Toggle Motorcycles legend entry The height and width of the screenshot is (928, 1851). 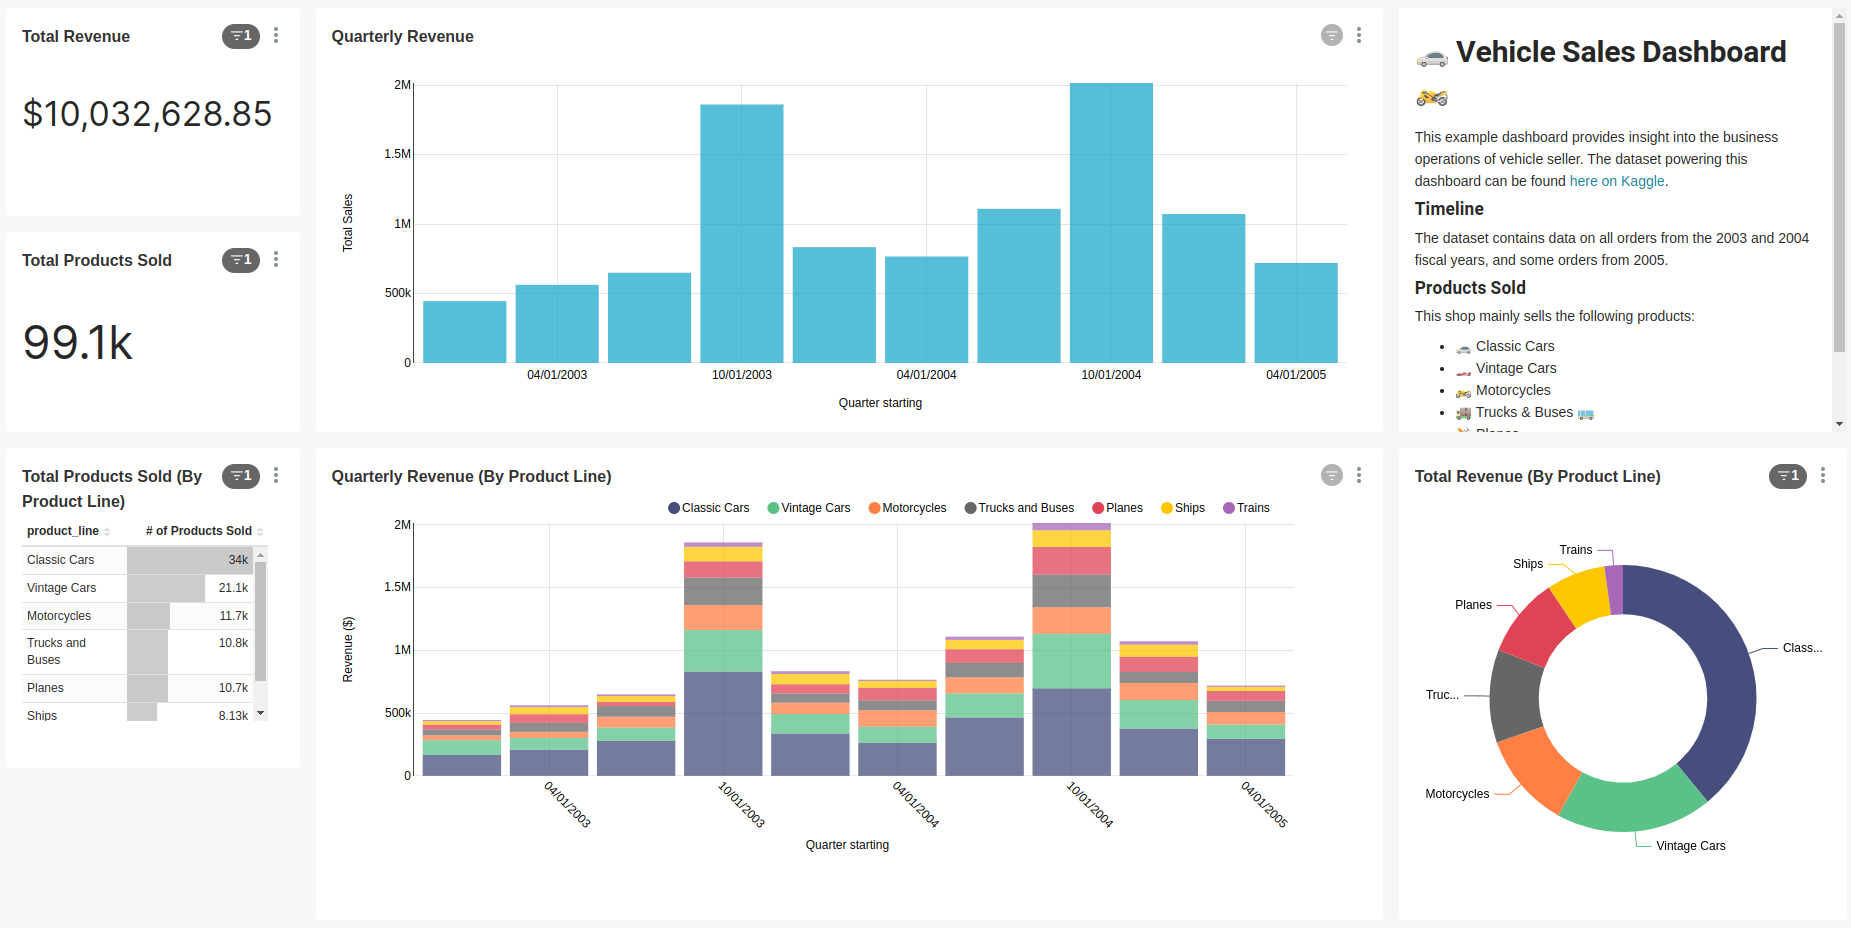(908, 508)
